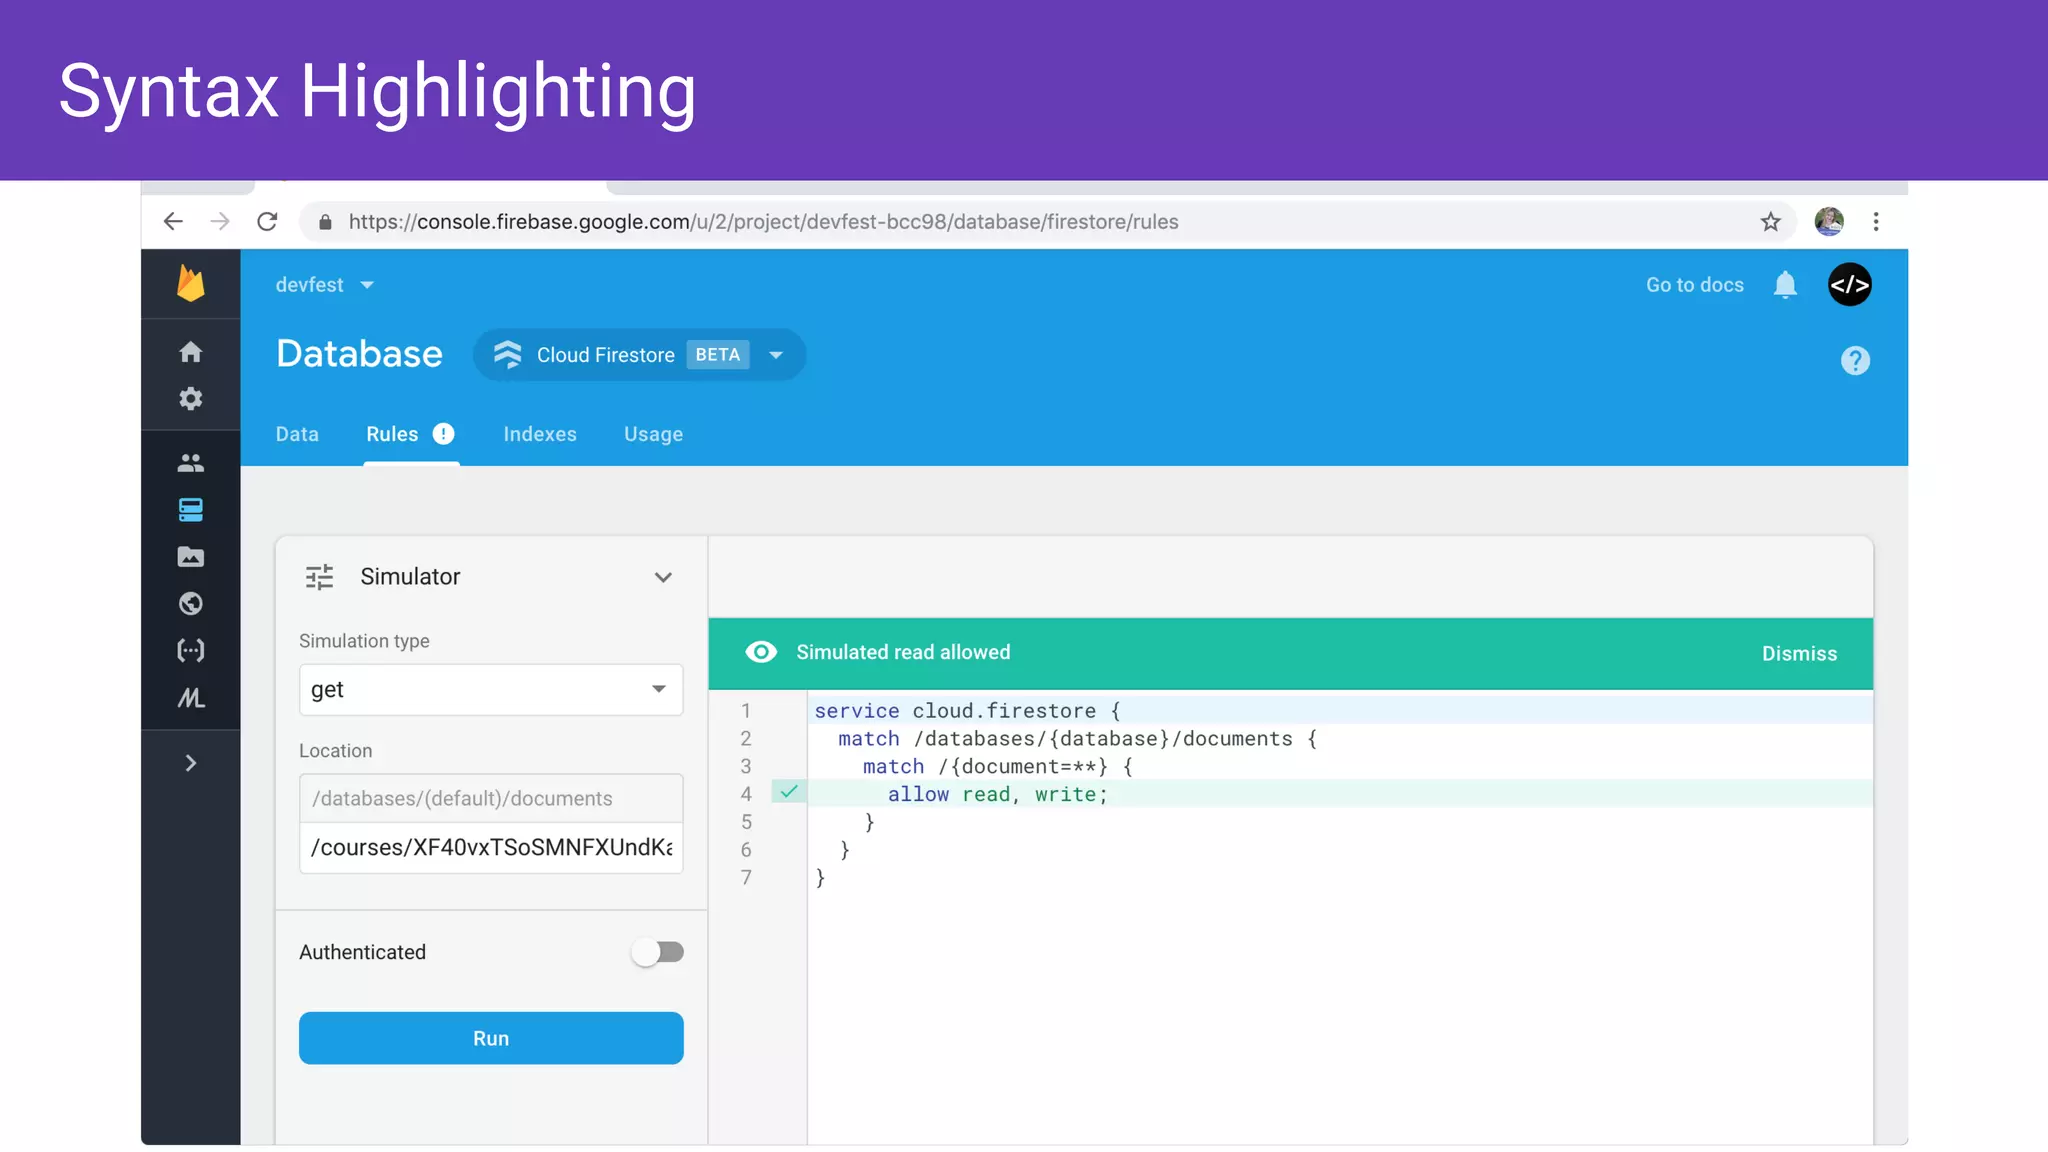Screen dimensions: 2048x1152
Task: Bookmark this page with star icon
Action: point(1771,222)
